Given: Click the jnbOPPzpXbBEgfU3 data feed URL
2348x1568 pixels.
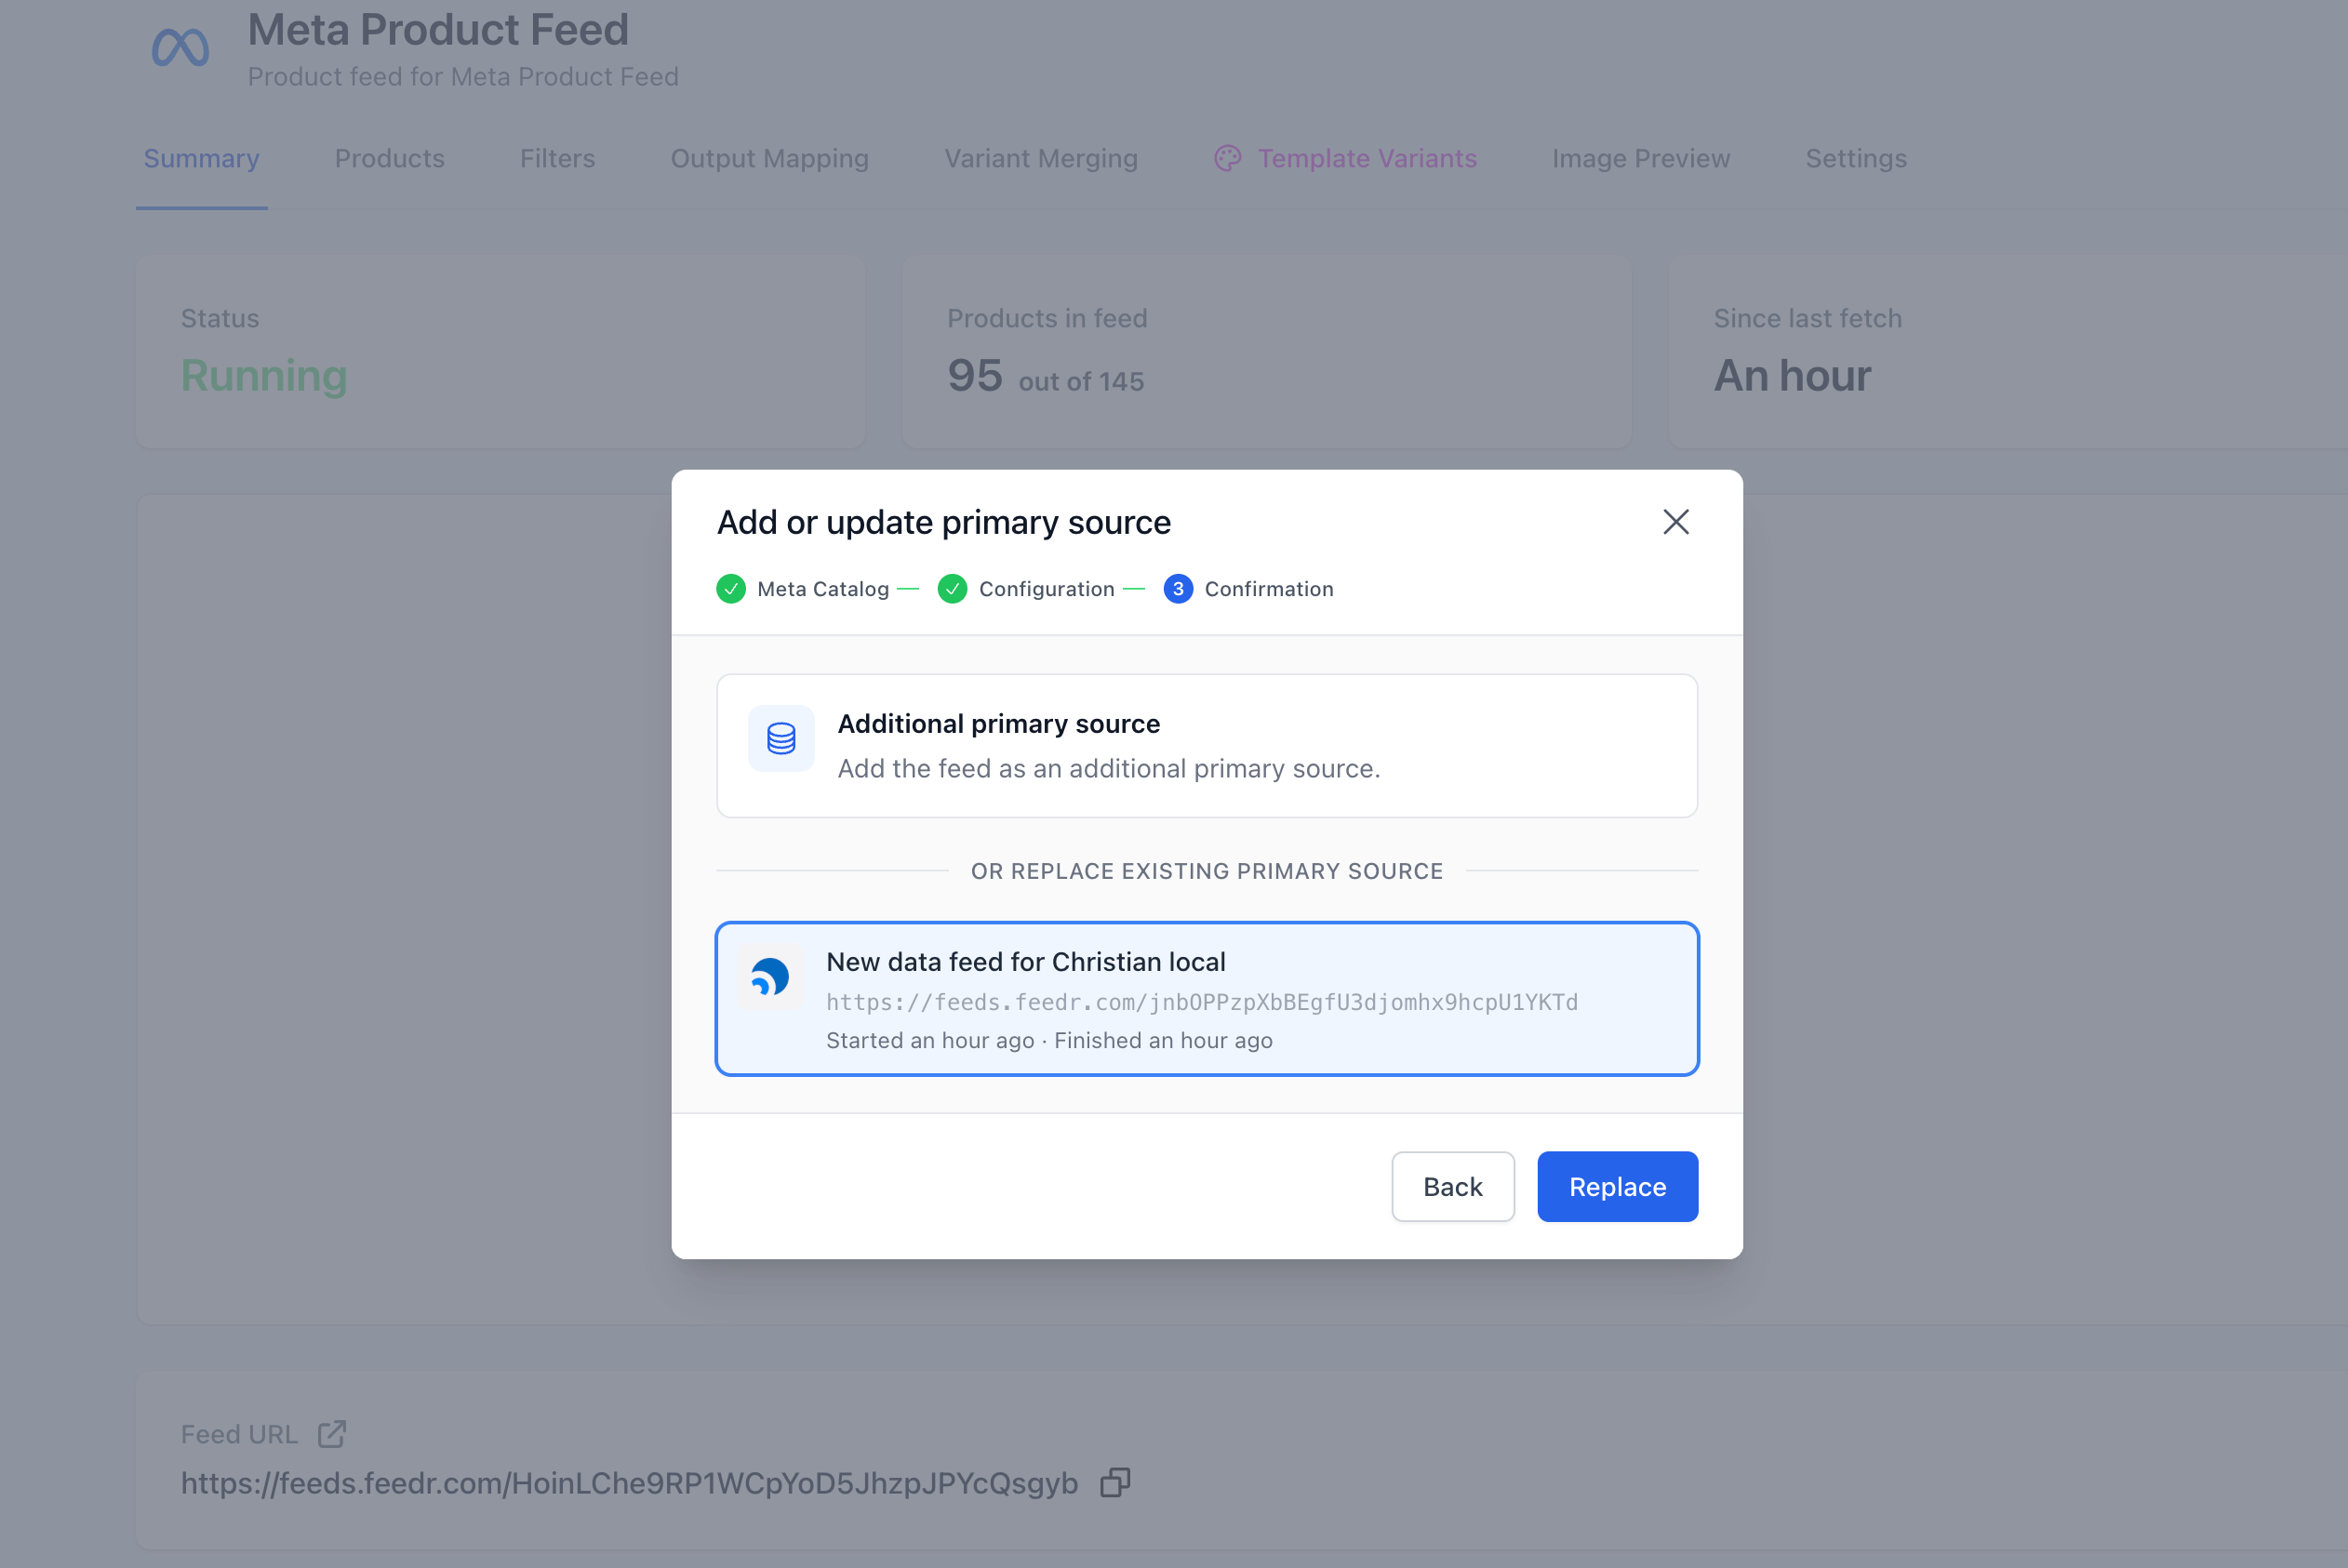Looking at the screenshot, I should point(1202,1002).
